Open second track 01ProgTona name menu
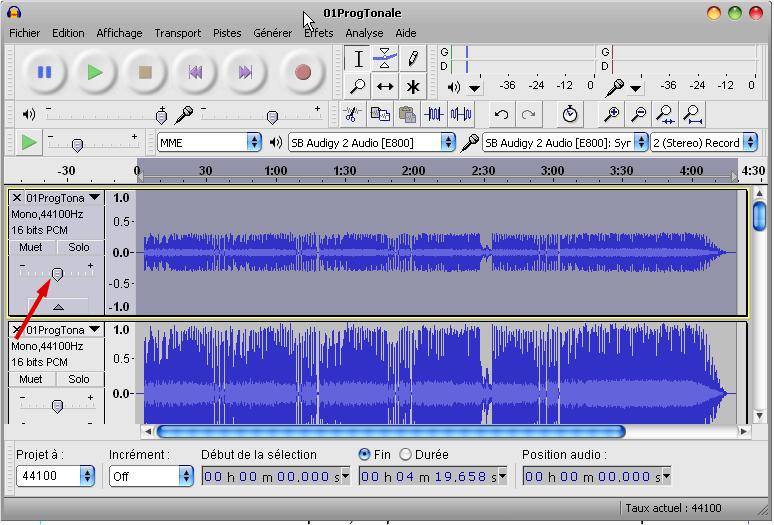Viewport: 774px width, 525px height. (63, 330)
